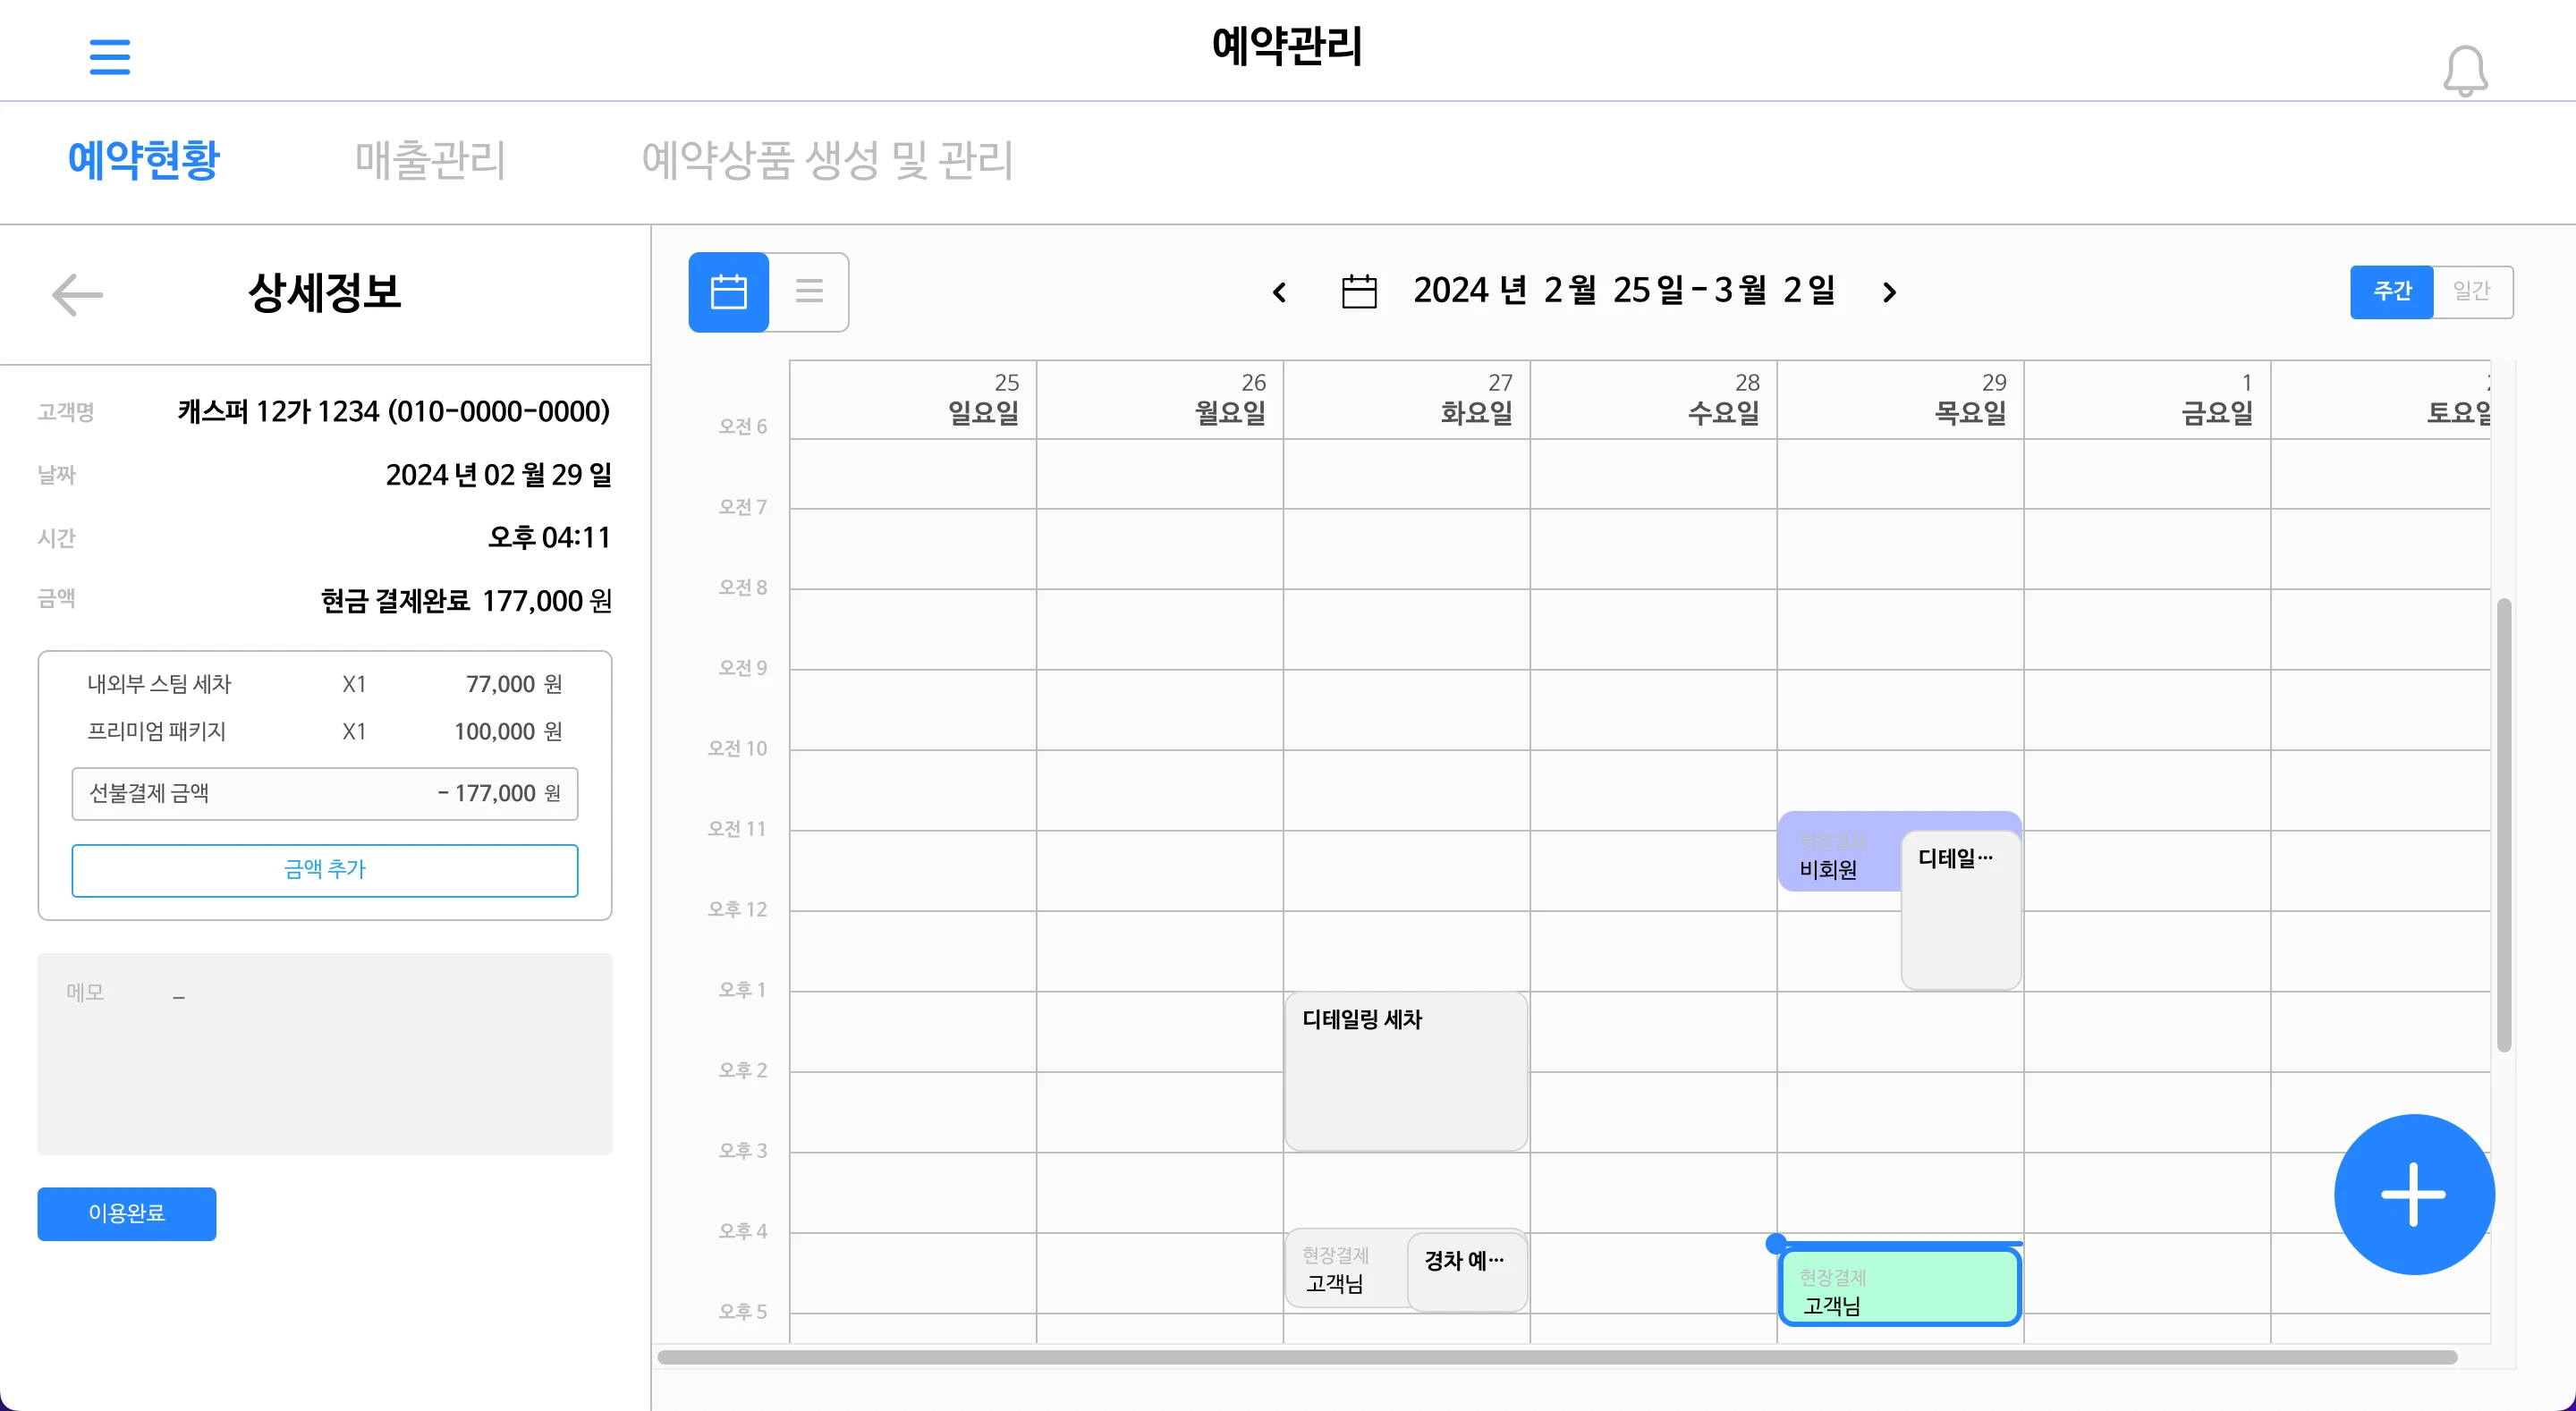
Task: Click the 이용완료 button
Action: [x=127, y=1213]
